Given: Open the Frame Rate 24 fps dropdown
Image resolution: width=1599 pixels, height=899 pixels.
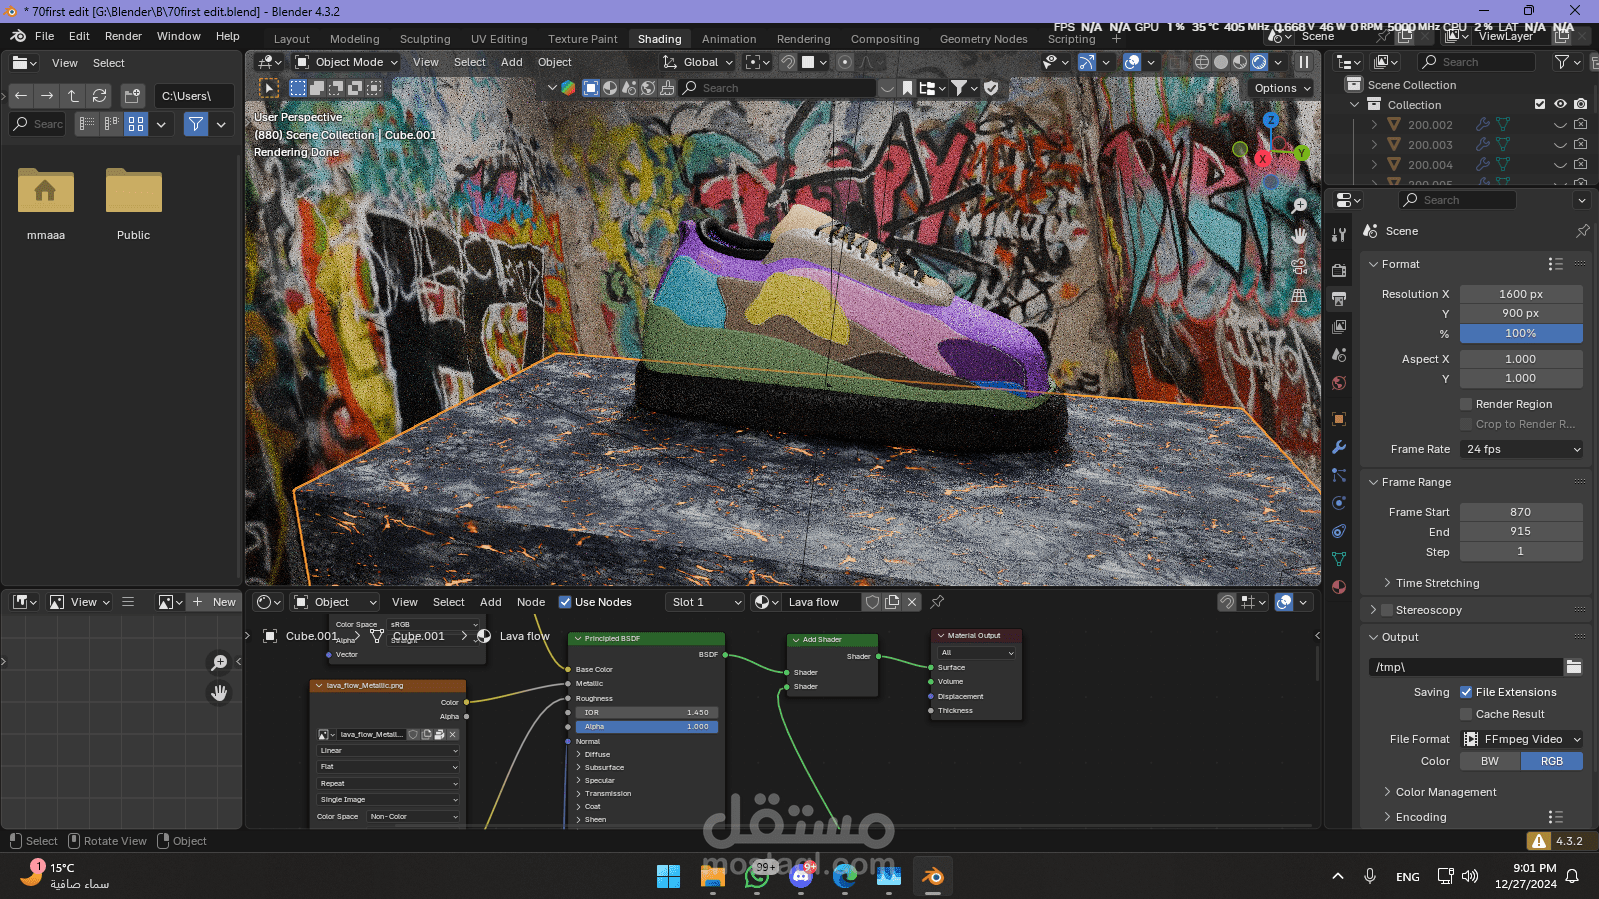Looking at the screenshot, I should pos(1521,449).
